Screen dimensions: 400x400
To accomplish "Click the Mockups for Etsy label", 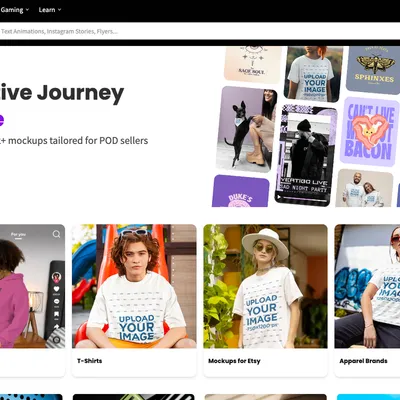I will (x=234, y=361).
